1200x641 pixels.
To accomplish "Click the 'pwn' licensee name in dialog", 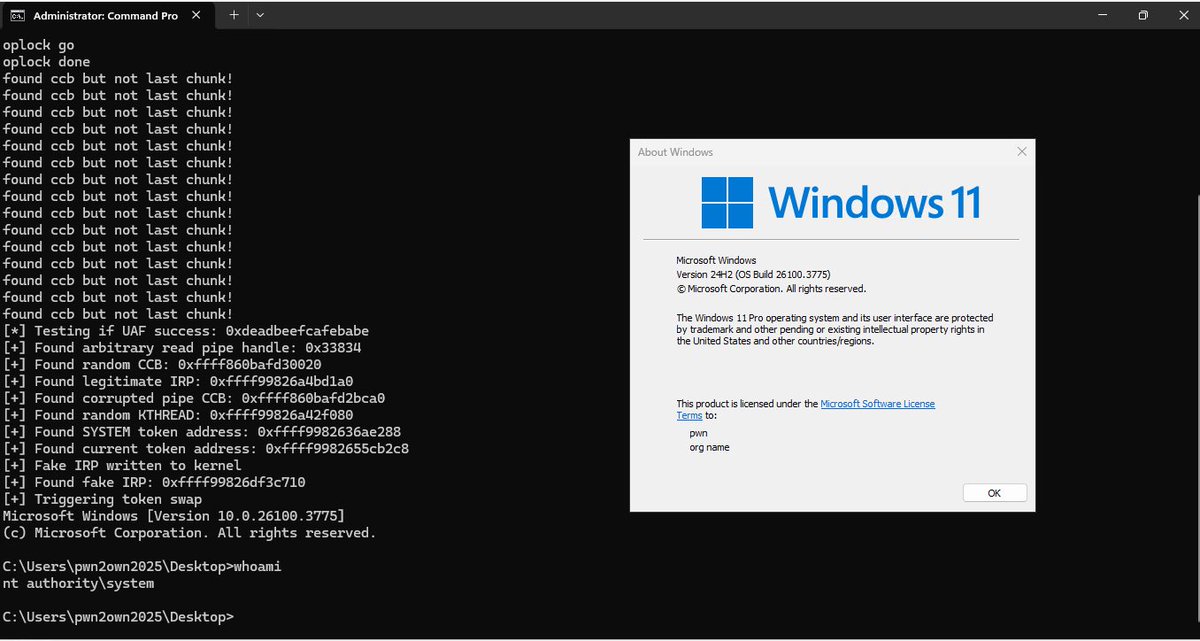I will [x=698, y=434].
